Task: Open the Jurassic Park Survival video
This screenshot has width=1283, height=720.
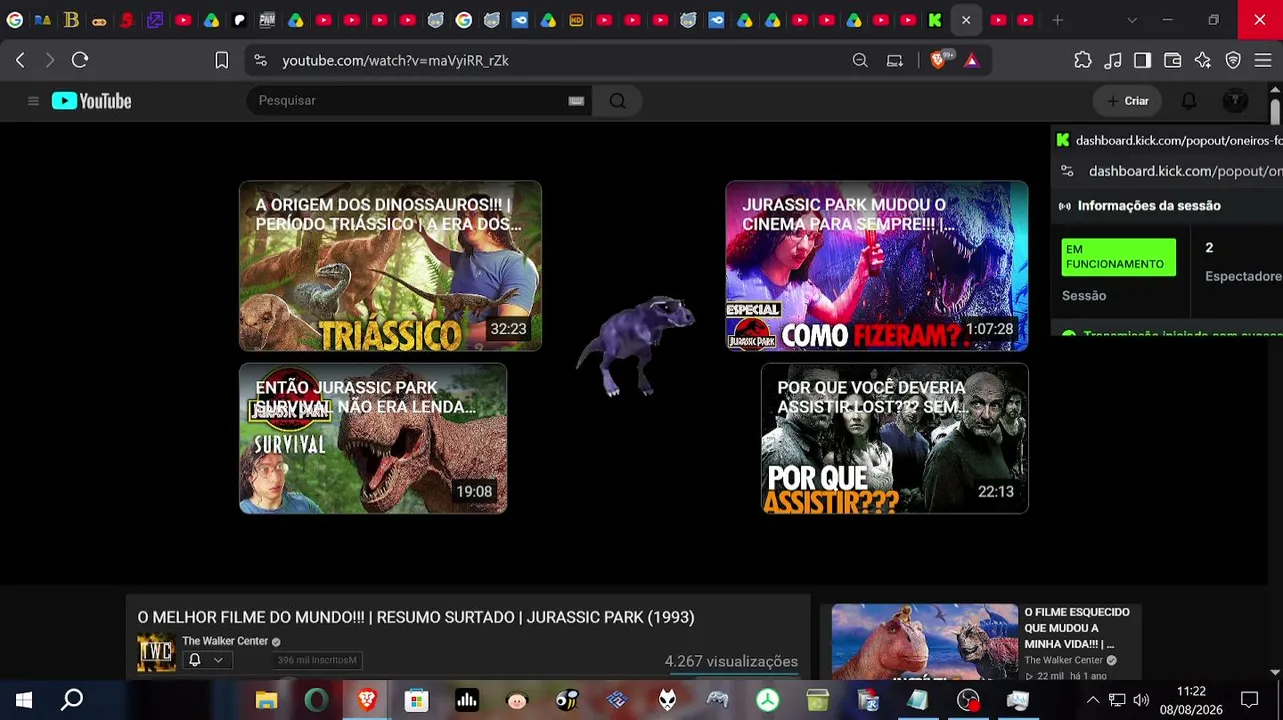Action: [373, 438]
